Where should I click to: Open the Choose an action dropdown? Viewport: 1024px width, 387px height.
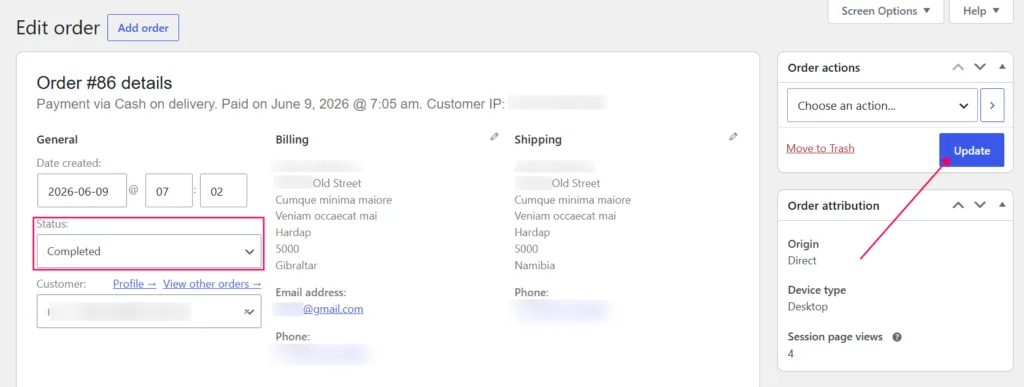882,106
